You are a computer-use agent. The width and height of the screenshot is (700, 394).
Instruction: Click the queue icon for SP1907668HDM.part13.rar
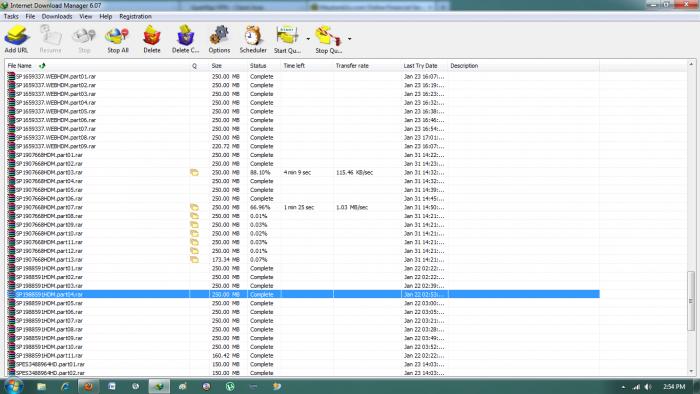pyautogui.click(x=194, y=259)
